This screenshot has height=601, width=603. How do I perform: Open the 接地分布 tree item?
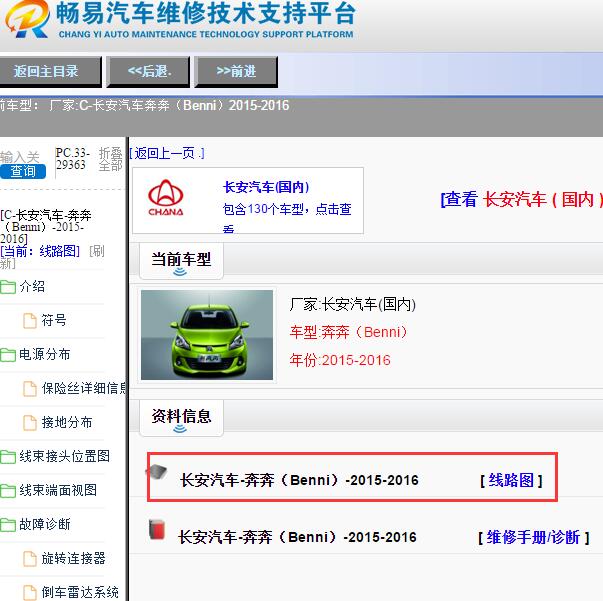tap(67, 422)
